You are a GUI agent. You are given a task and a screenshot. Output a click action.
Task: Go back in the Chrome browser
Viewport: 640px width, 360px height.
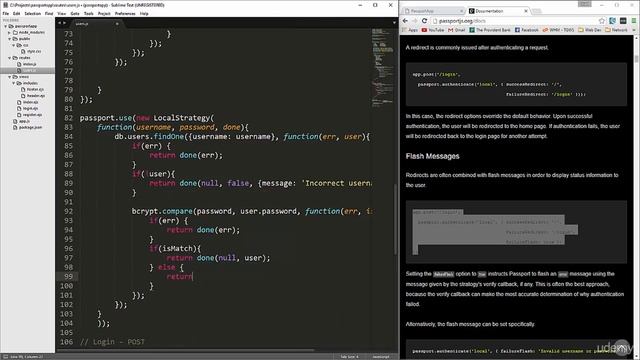click(405, 21)
